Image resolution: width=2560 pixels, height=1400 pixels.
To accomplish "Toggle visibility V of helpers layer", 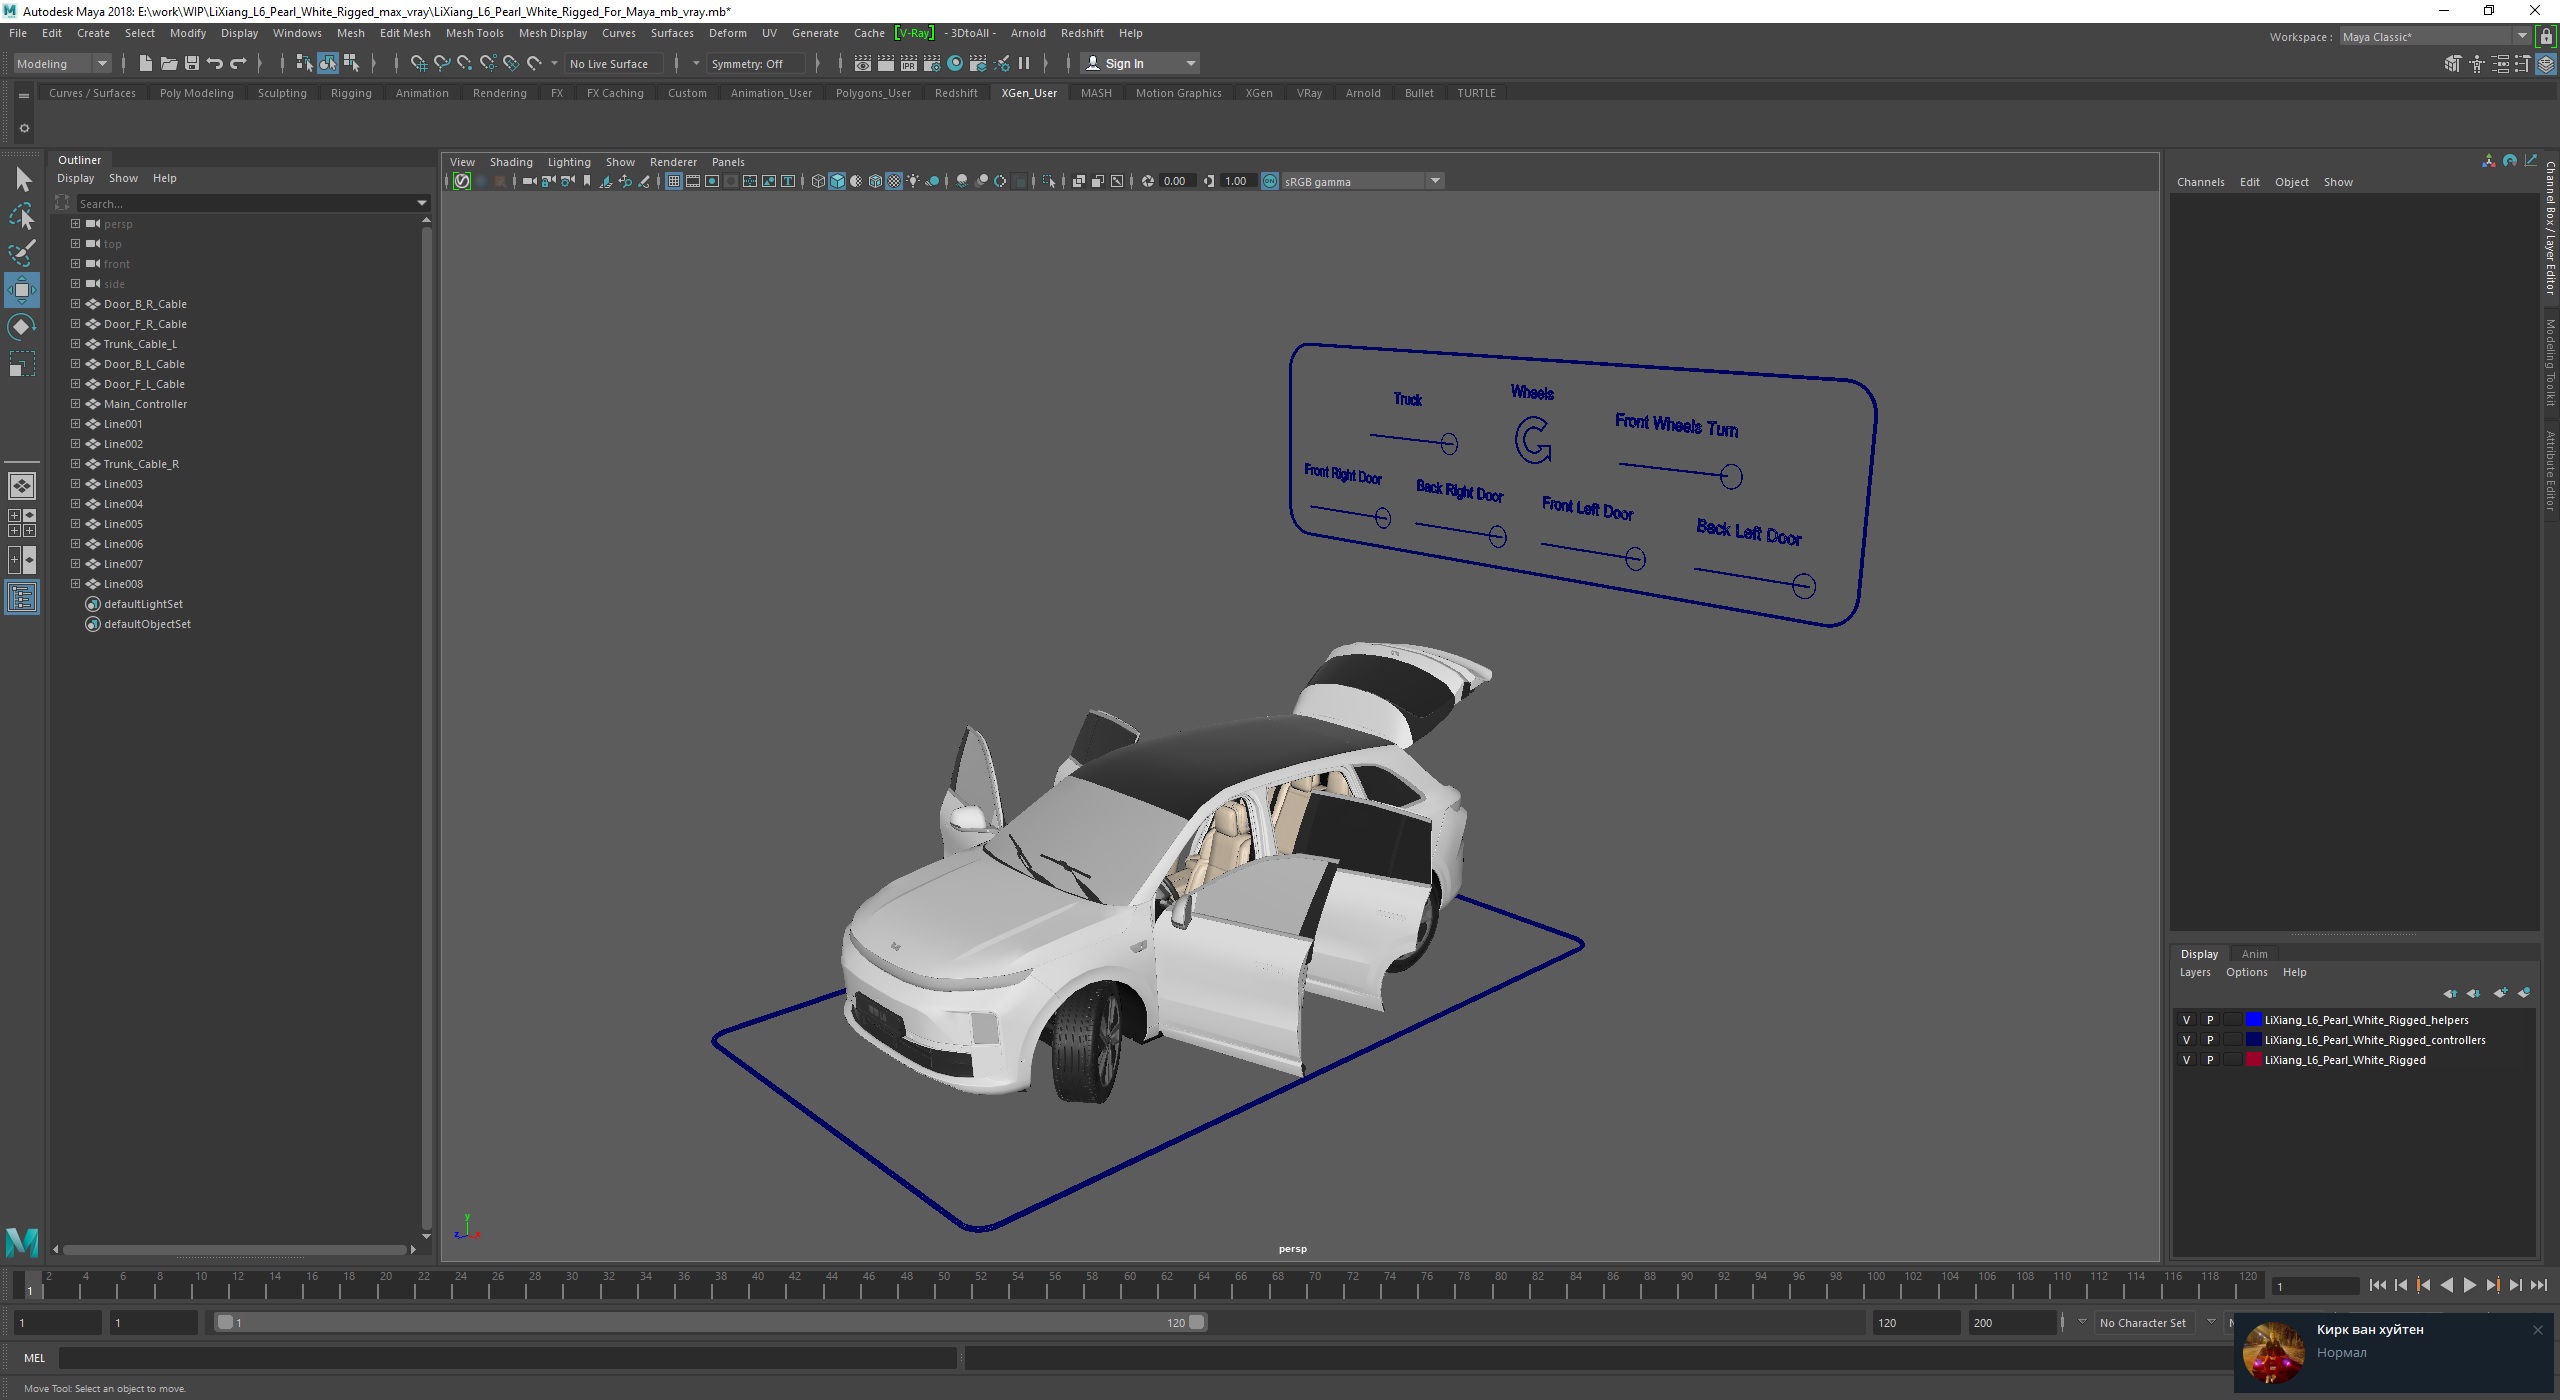I will coord(2186,1020).
